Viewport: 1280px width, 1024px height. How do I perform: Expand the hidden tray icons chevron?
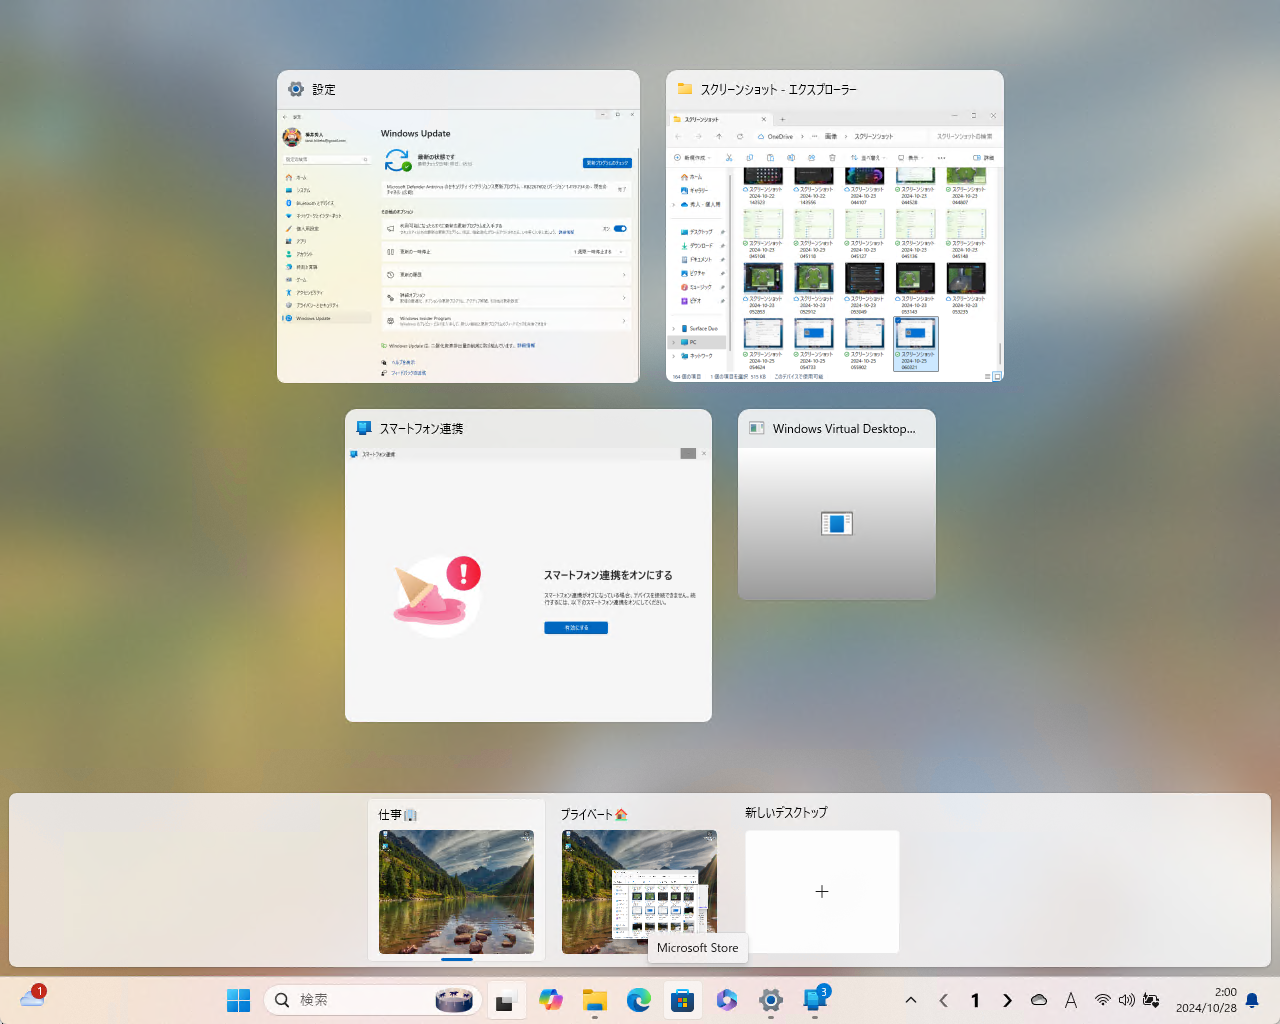911,1000
